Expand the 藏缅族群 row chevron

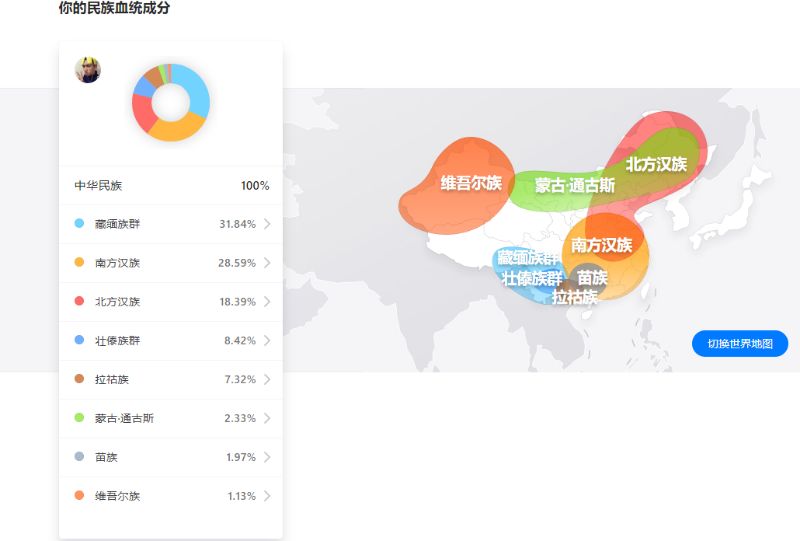268,224
